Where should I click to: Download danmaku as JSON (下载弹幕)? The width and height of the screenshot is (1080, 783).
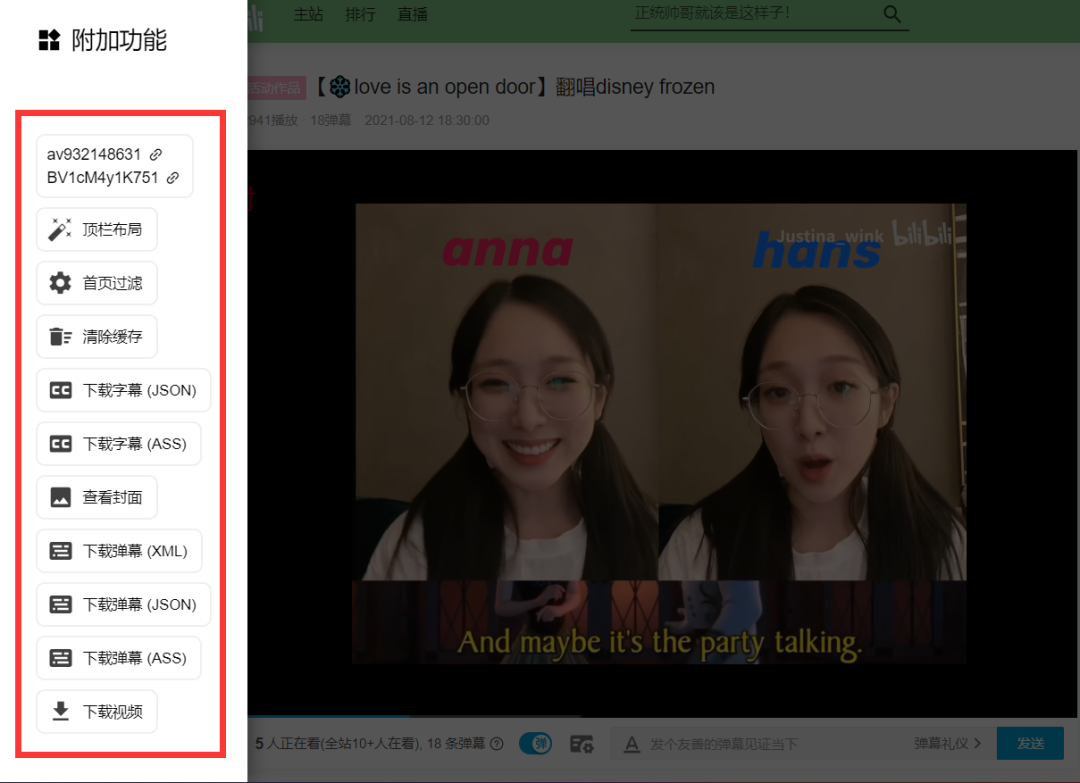[124, 605]
